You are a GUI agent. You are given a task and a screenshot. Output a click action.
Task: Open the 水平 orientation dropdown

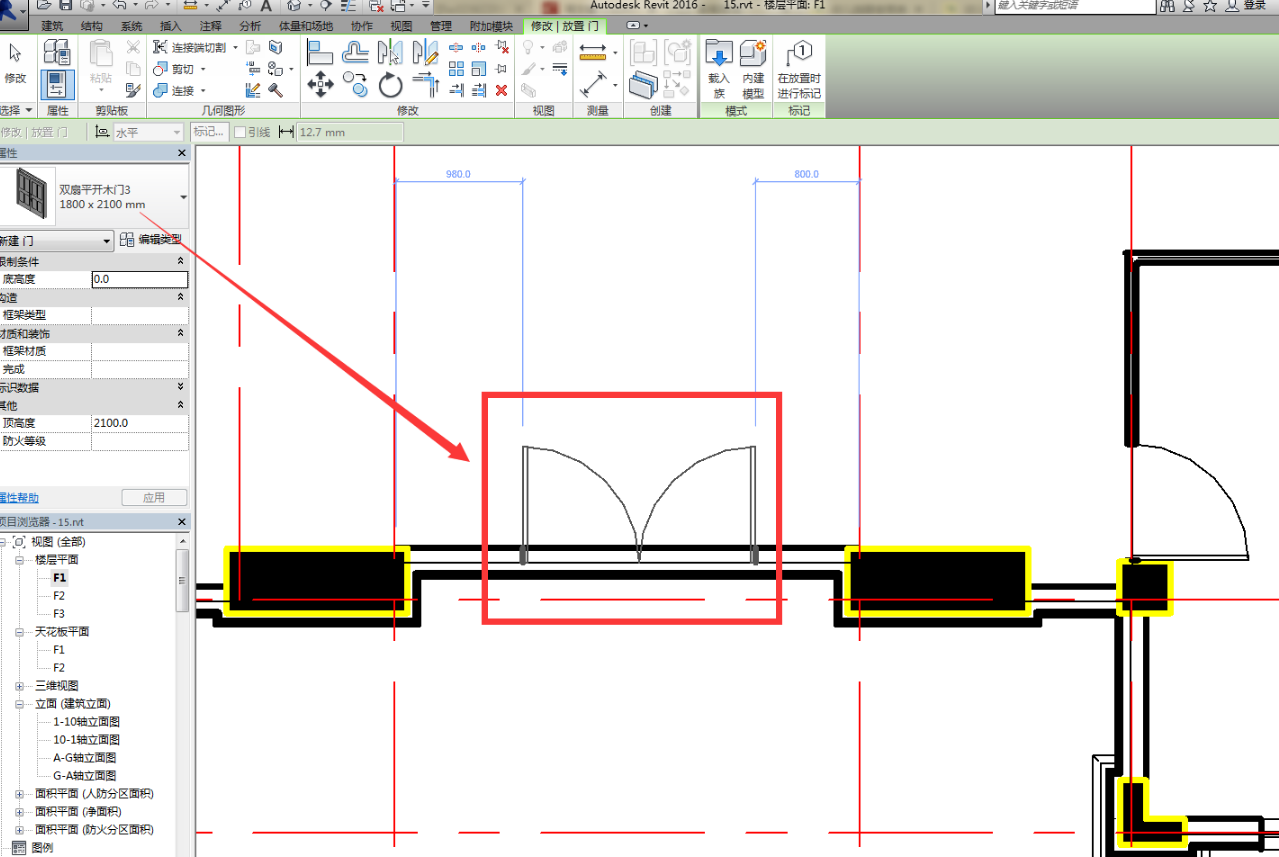tap(177, 132)
